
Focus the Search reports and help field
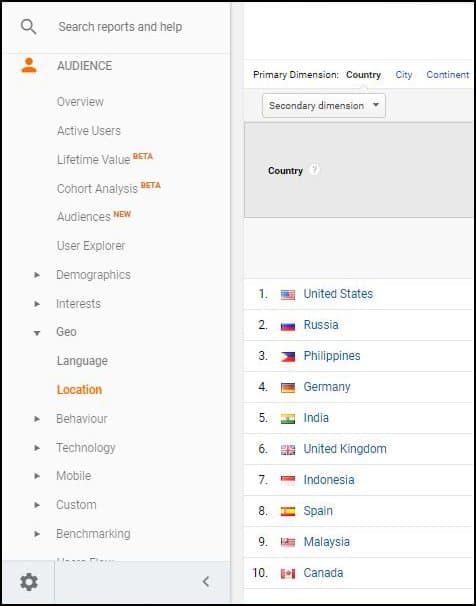[120, 27]
